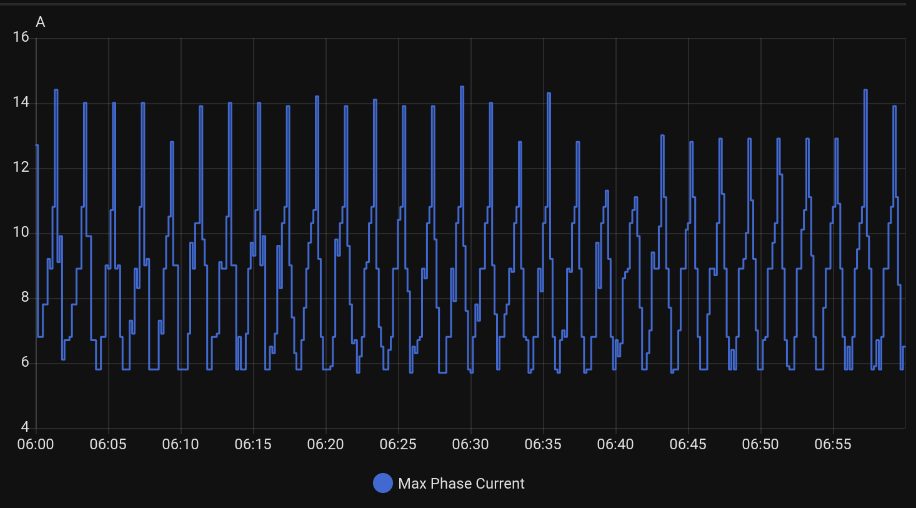Viewport: 916px width, 508px height.
Task: Click the 06:05 time axis label
Action: pyautogui.click(x=108, y=444)
